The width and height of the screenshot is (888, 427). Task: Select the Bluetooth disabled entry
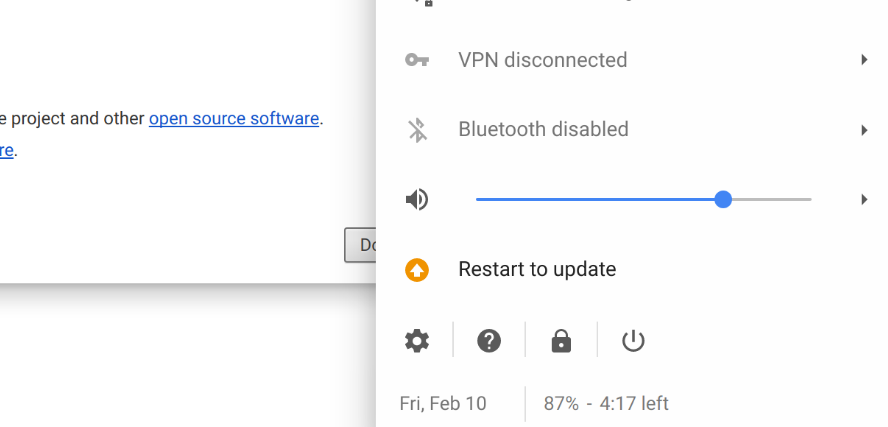pos(543,129)
